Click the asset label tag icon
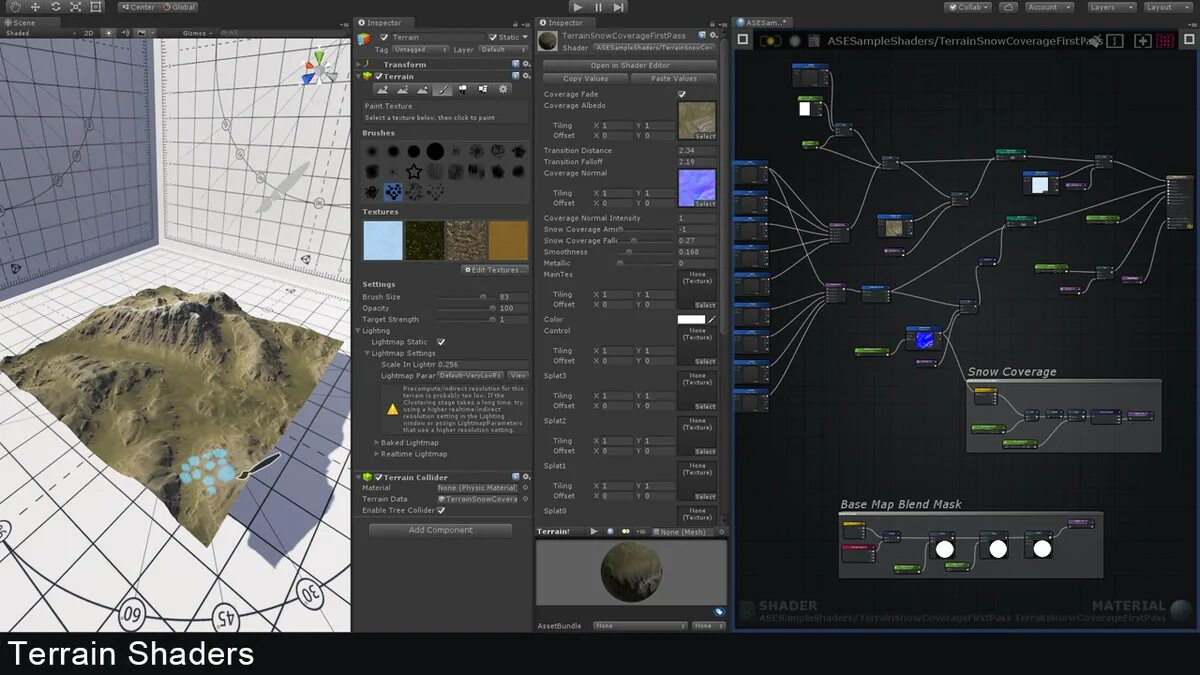 point(719,612)
